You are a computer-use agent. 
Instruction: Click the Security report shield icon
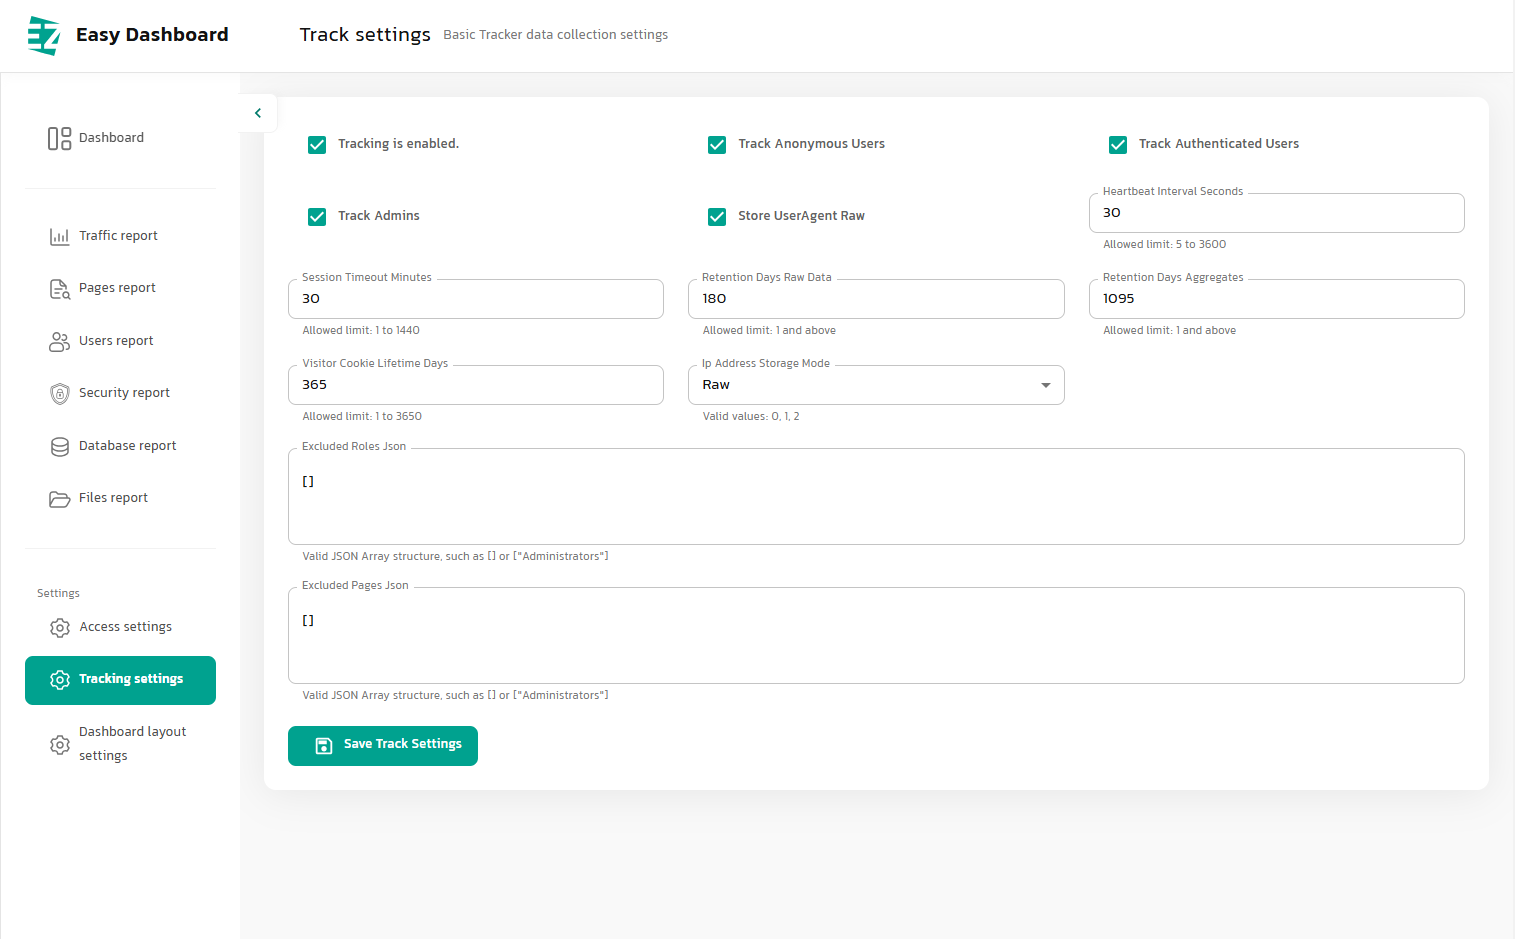tap(59, 393)
